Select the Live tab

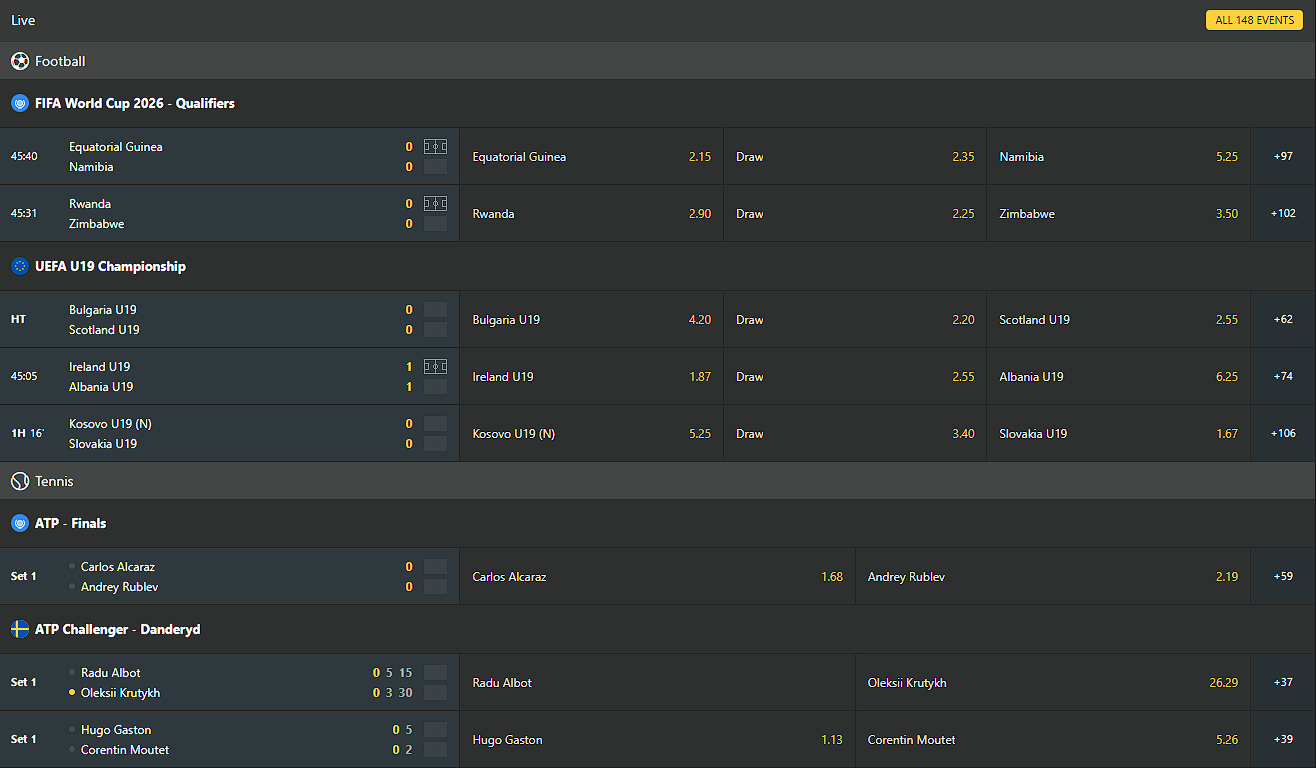[x=23, y=20]
